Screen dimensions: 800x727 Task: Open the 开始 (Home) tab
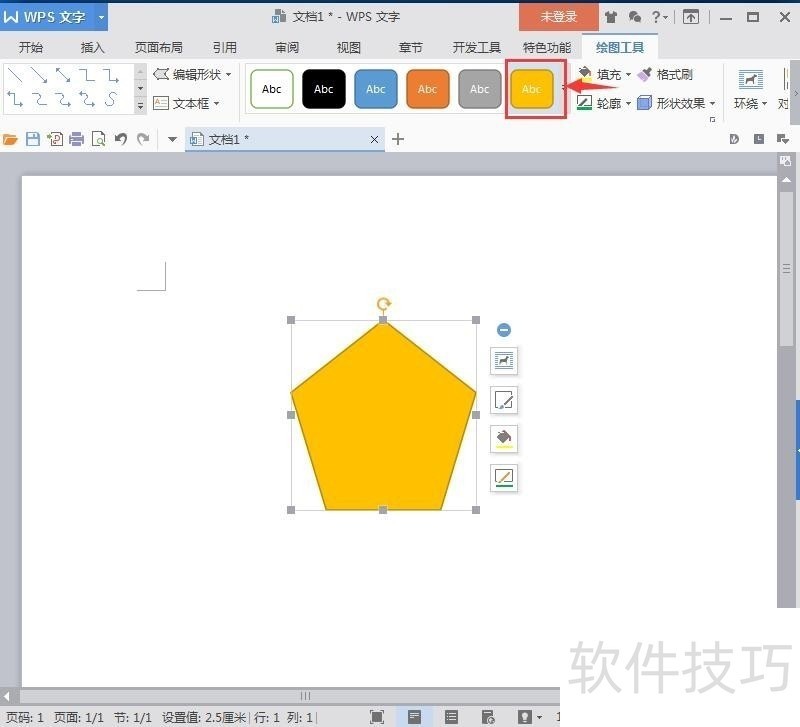tap(31, 47)
